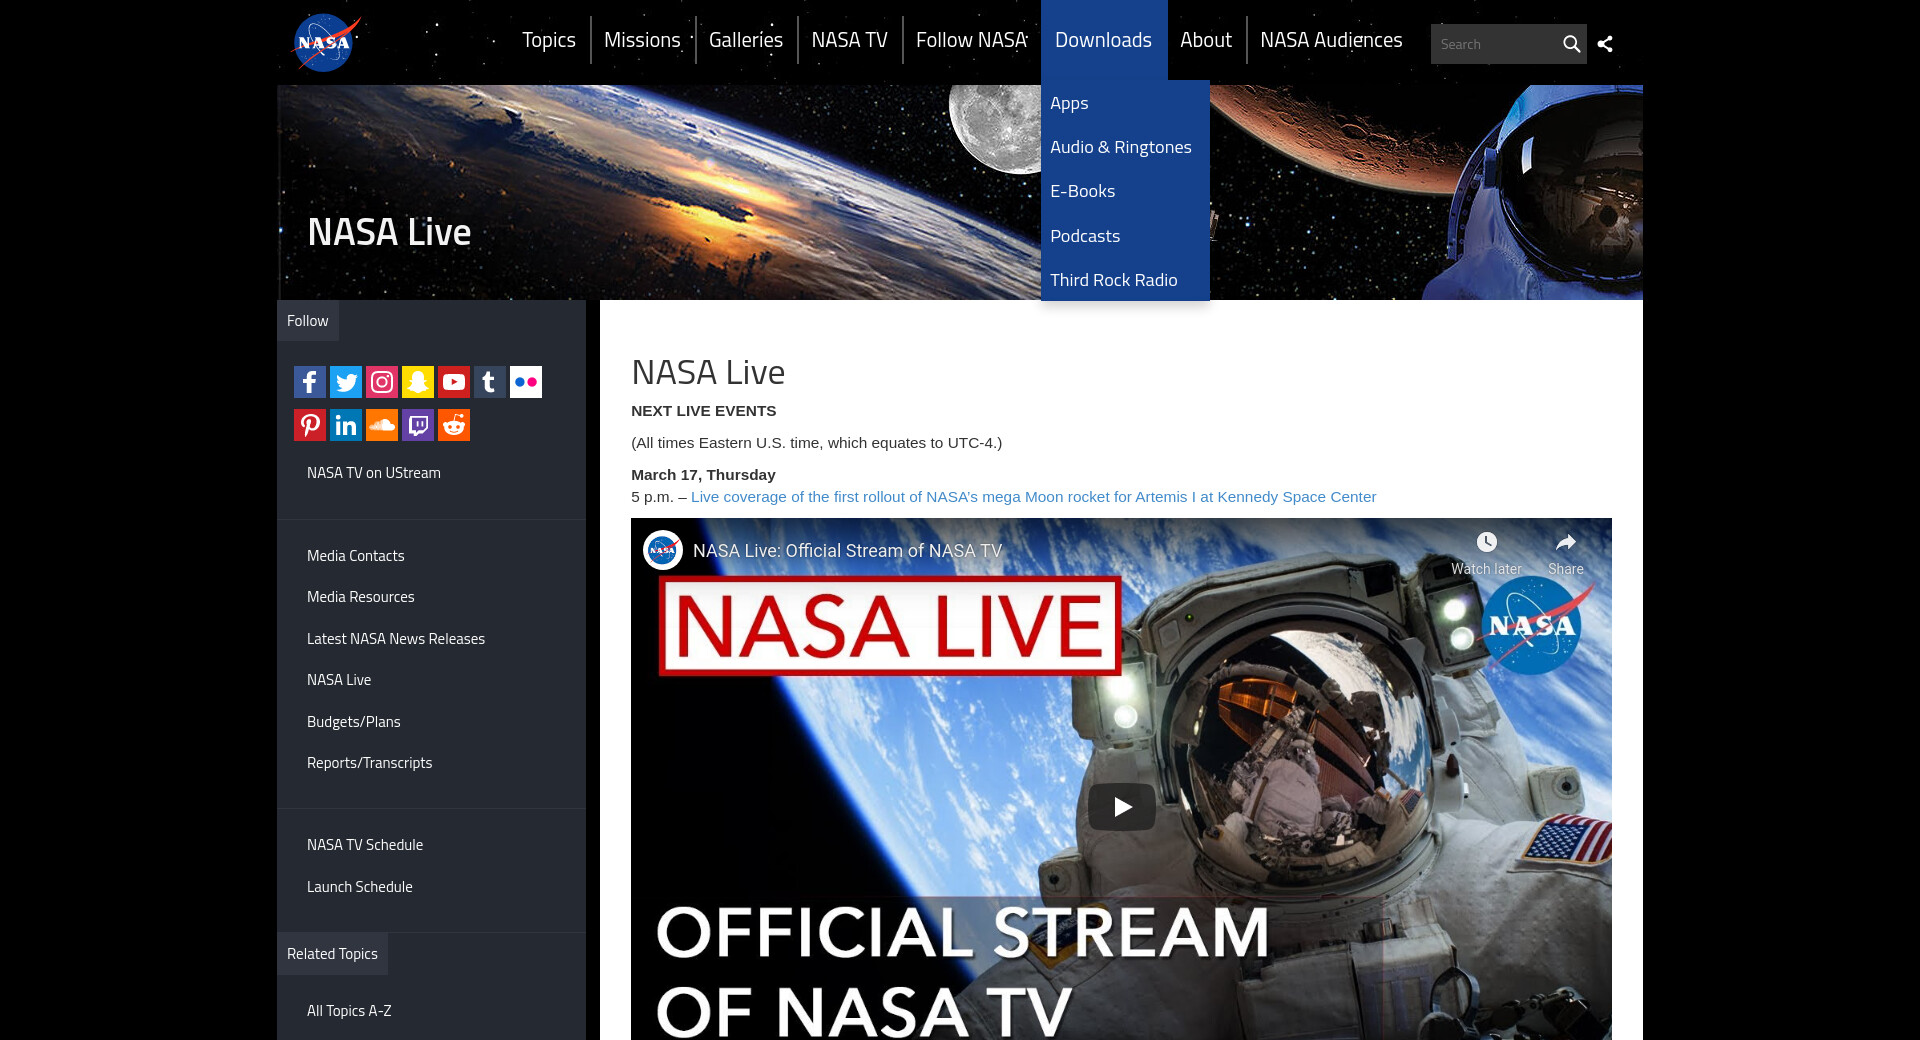Viewport: 1920px width, 1040px height.
Task: Open NASA's Reddit icon
Action: (x=454, y=425)
